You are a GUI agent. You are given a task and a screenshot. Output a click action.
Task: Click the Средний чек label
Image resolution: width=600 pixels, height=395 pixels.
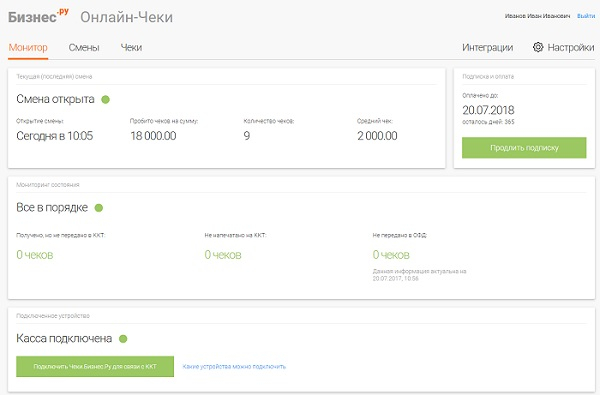pyautogui.click(x=375, y=121)
